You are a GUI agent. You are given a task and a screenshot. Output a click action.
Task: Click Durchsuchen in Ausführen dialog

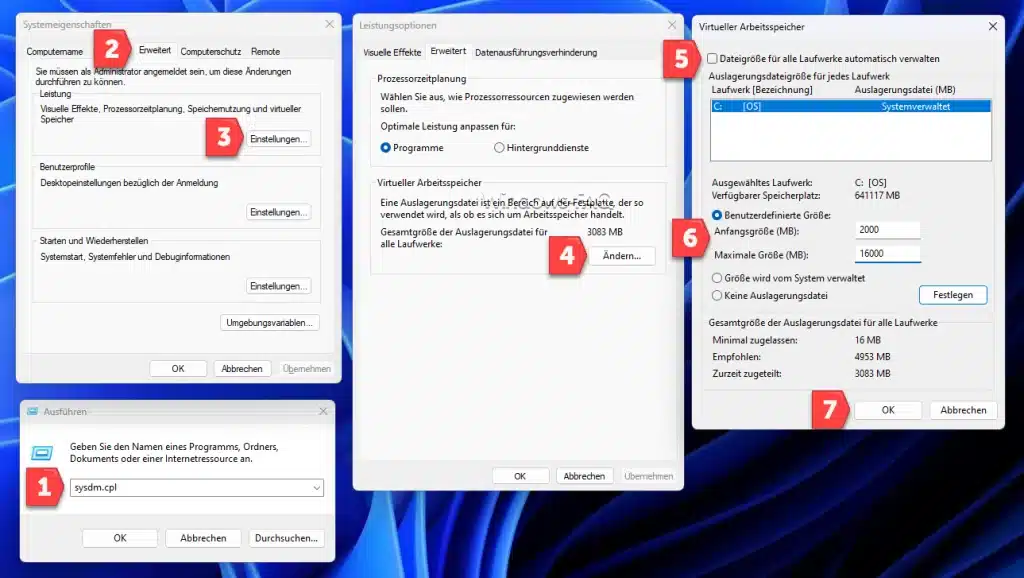pyautogui.click(x=286, y=538)
